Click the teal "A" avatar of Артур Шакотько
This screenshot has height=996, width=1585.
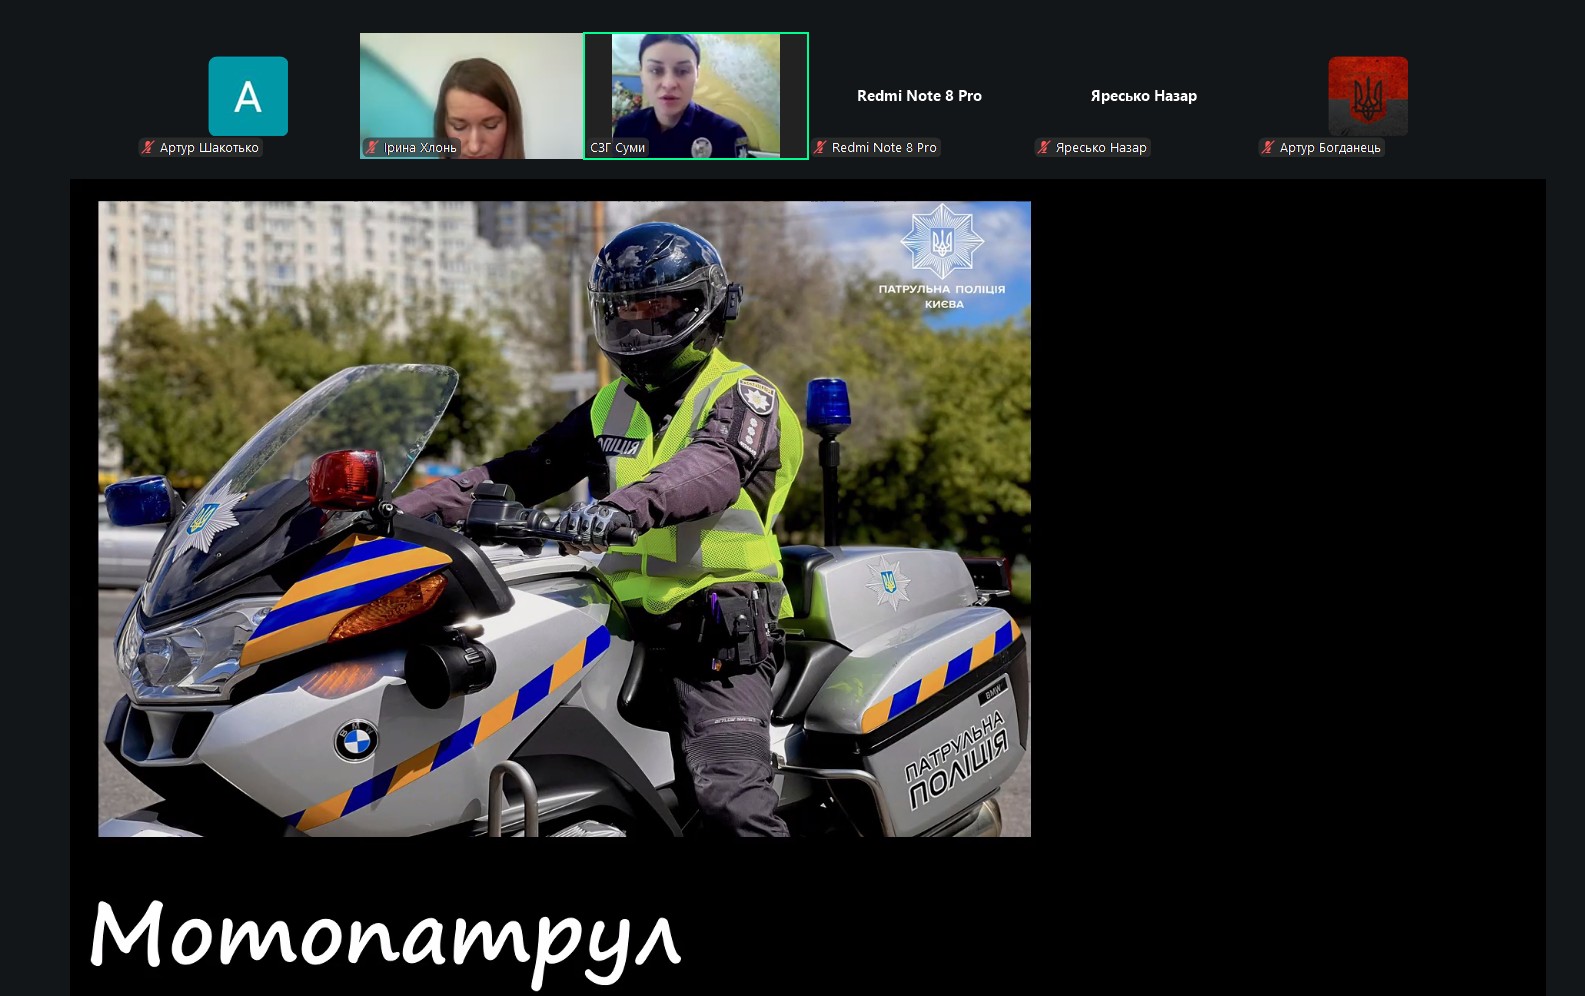[248, 96]
